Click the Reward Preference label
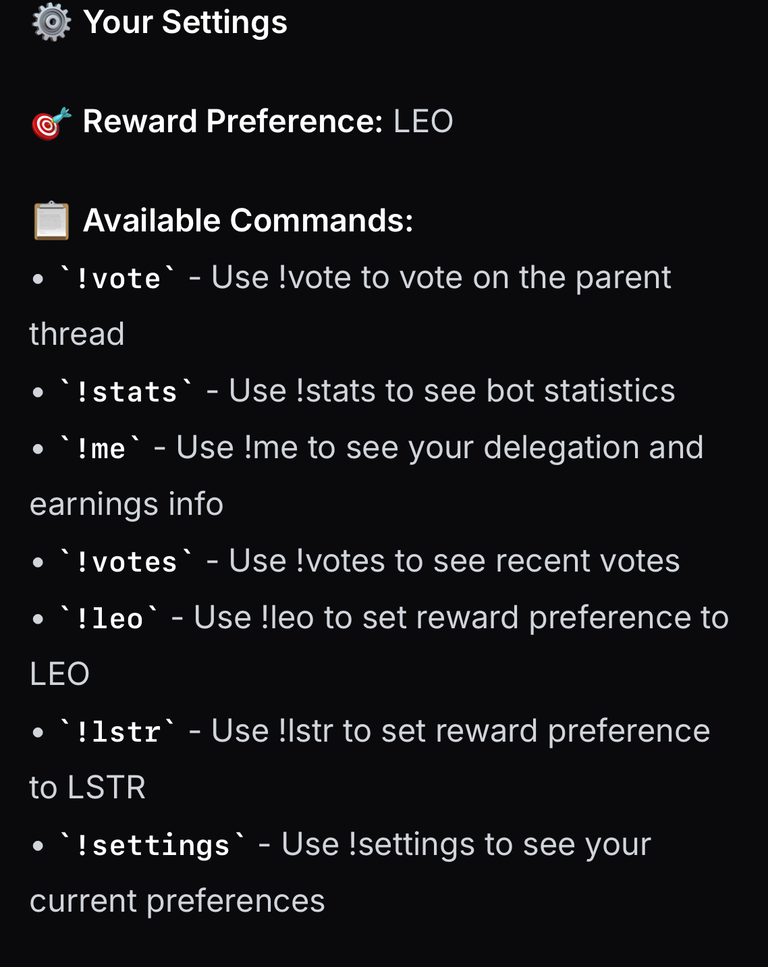Viewport: 768px width, 967px height. pyautogui.click(x=233, y=121)
